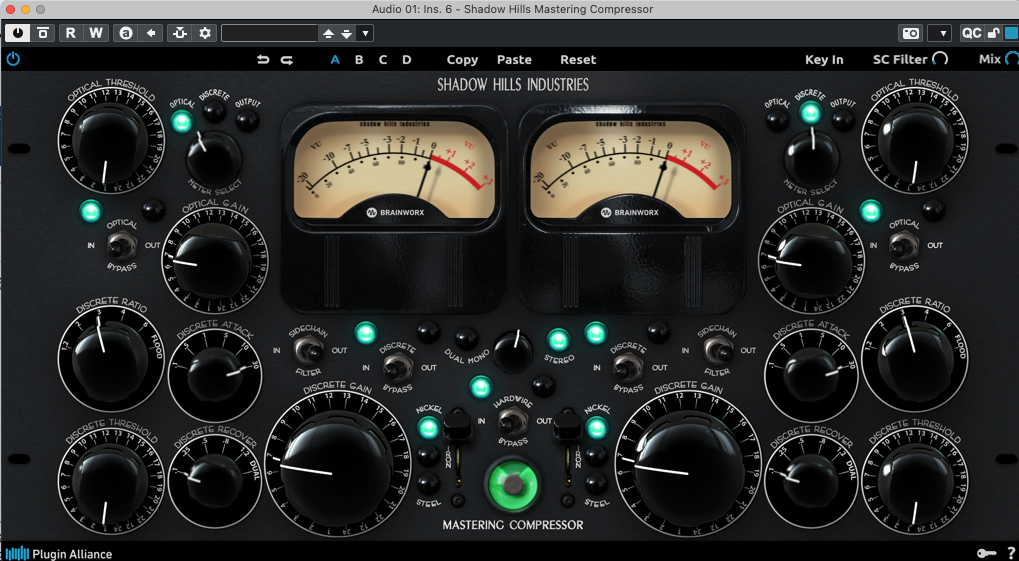Click the Key In button

824,60
